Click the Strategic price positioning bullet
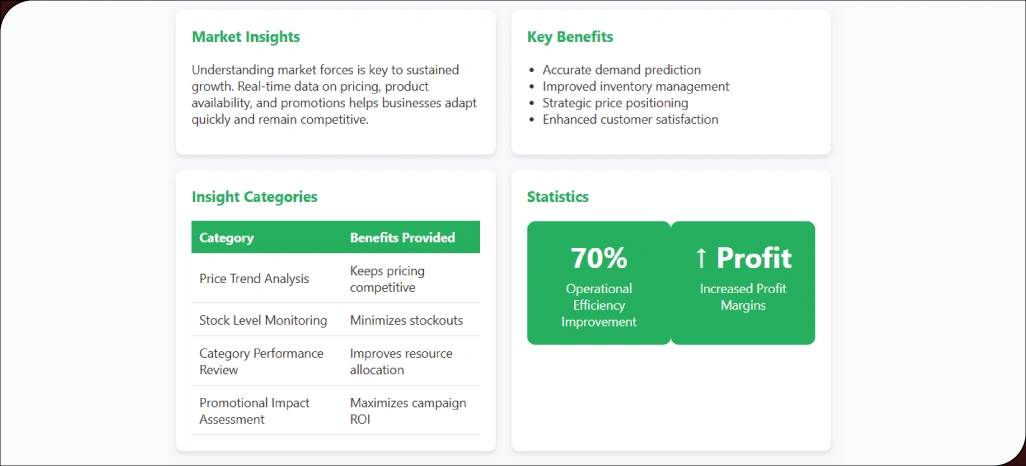Viewport: 1026px width, 466px height. (x=615, y=103)
